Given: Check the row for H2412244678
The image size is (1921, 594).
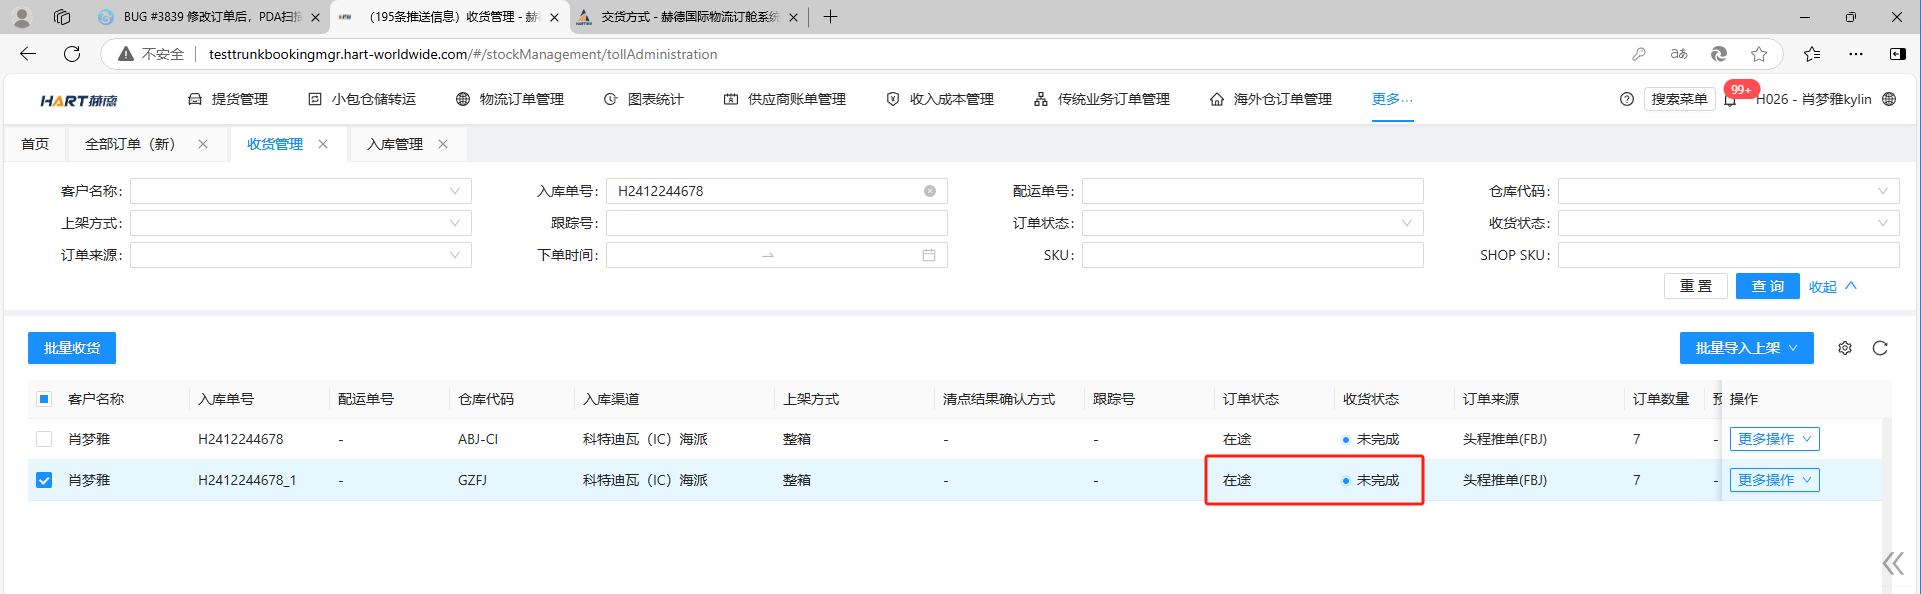Looking at the screenshot, I should 44,439.
